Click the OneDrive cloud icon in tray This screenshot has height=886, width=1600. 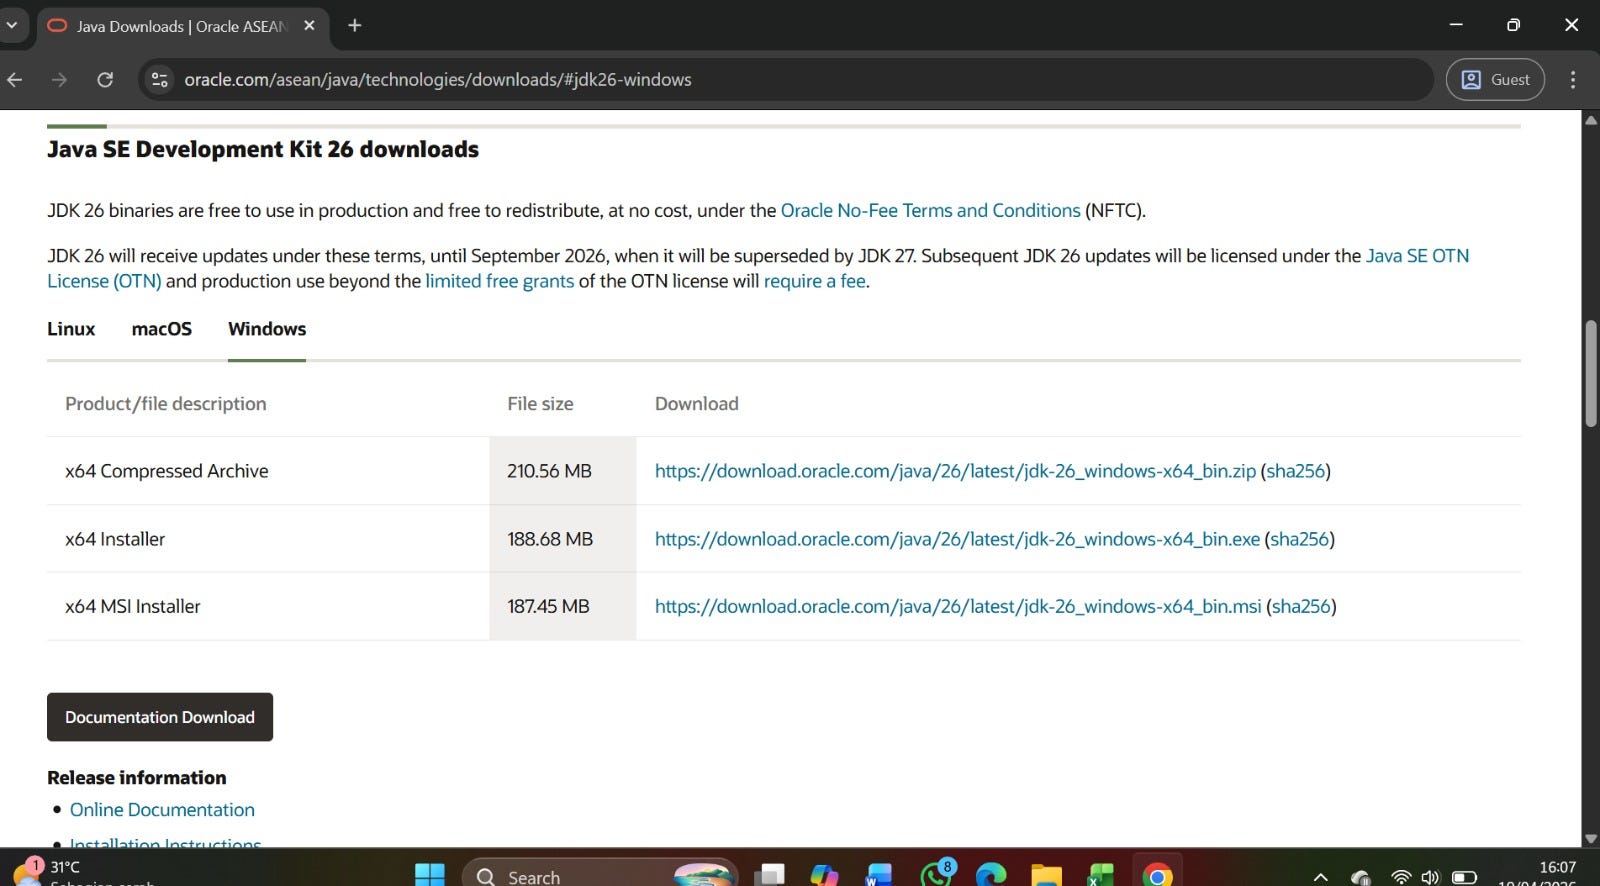(x=1360, y=877)
